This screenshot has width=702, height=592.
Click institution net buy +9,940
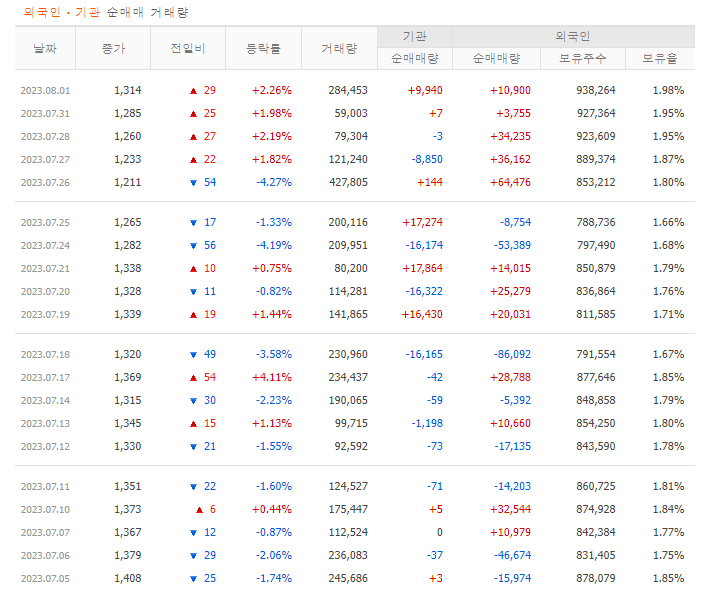425,90
